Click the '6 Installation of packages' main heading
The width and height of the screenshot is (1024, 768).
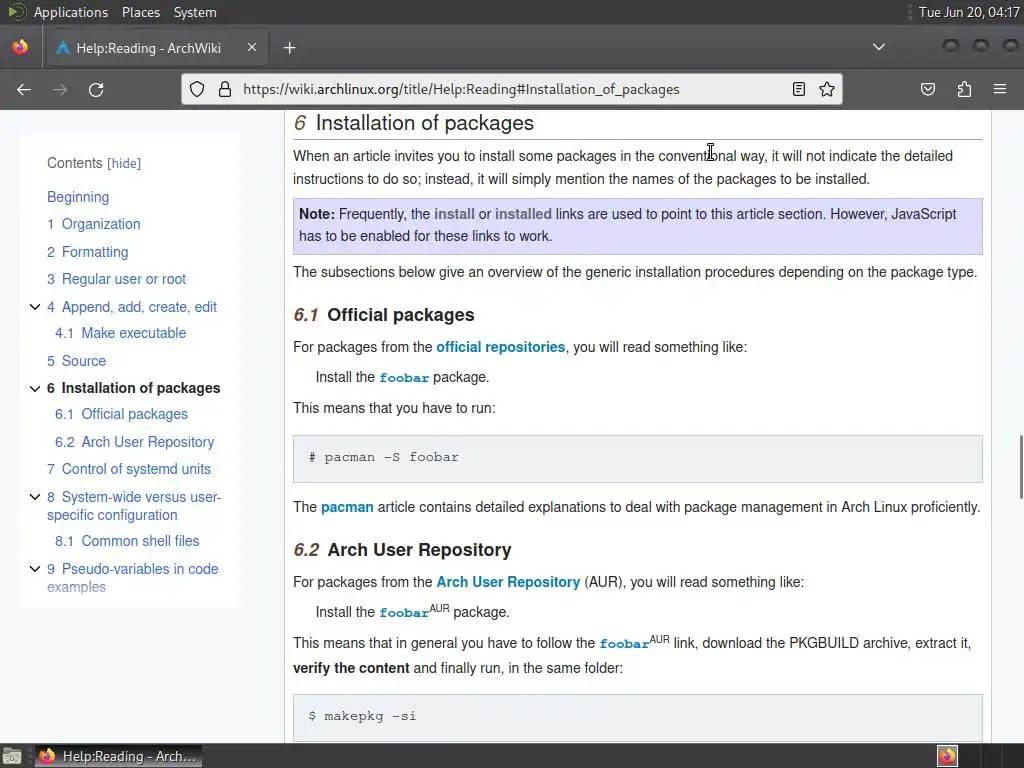point(414,123)
